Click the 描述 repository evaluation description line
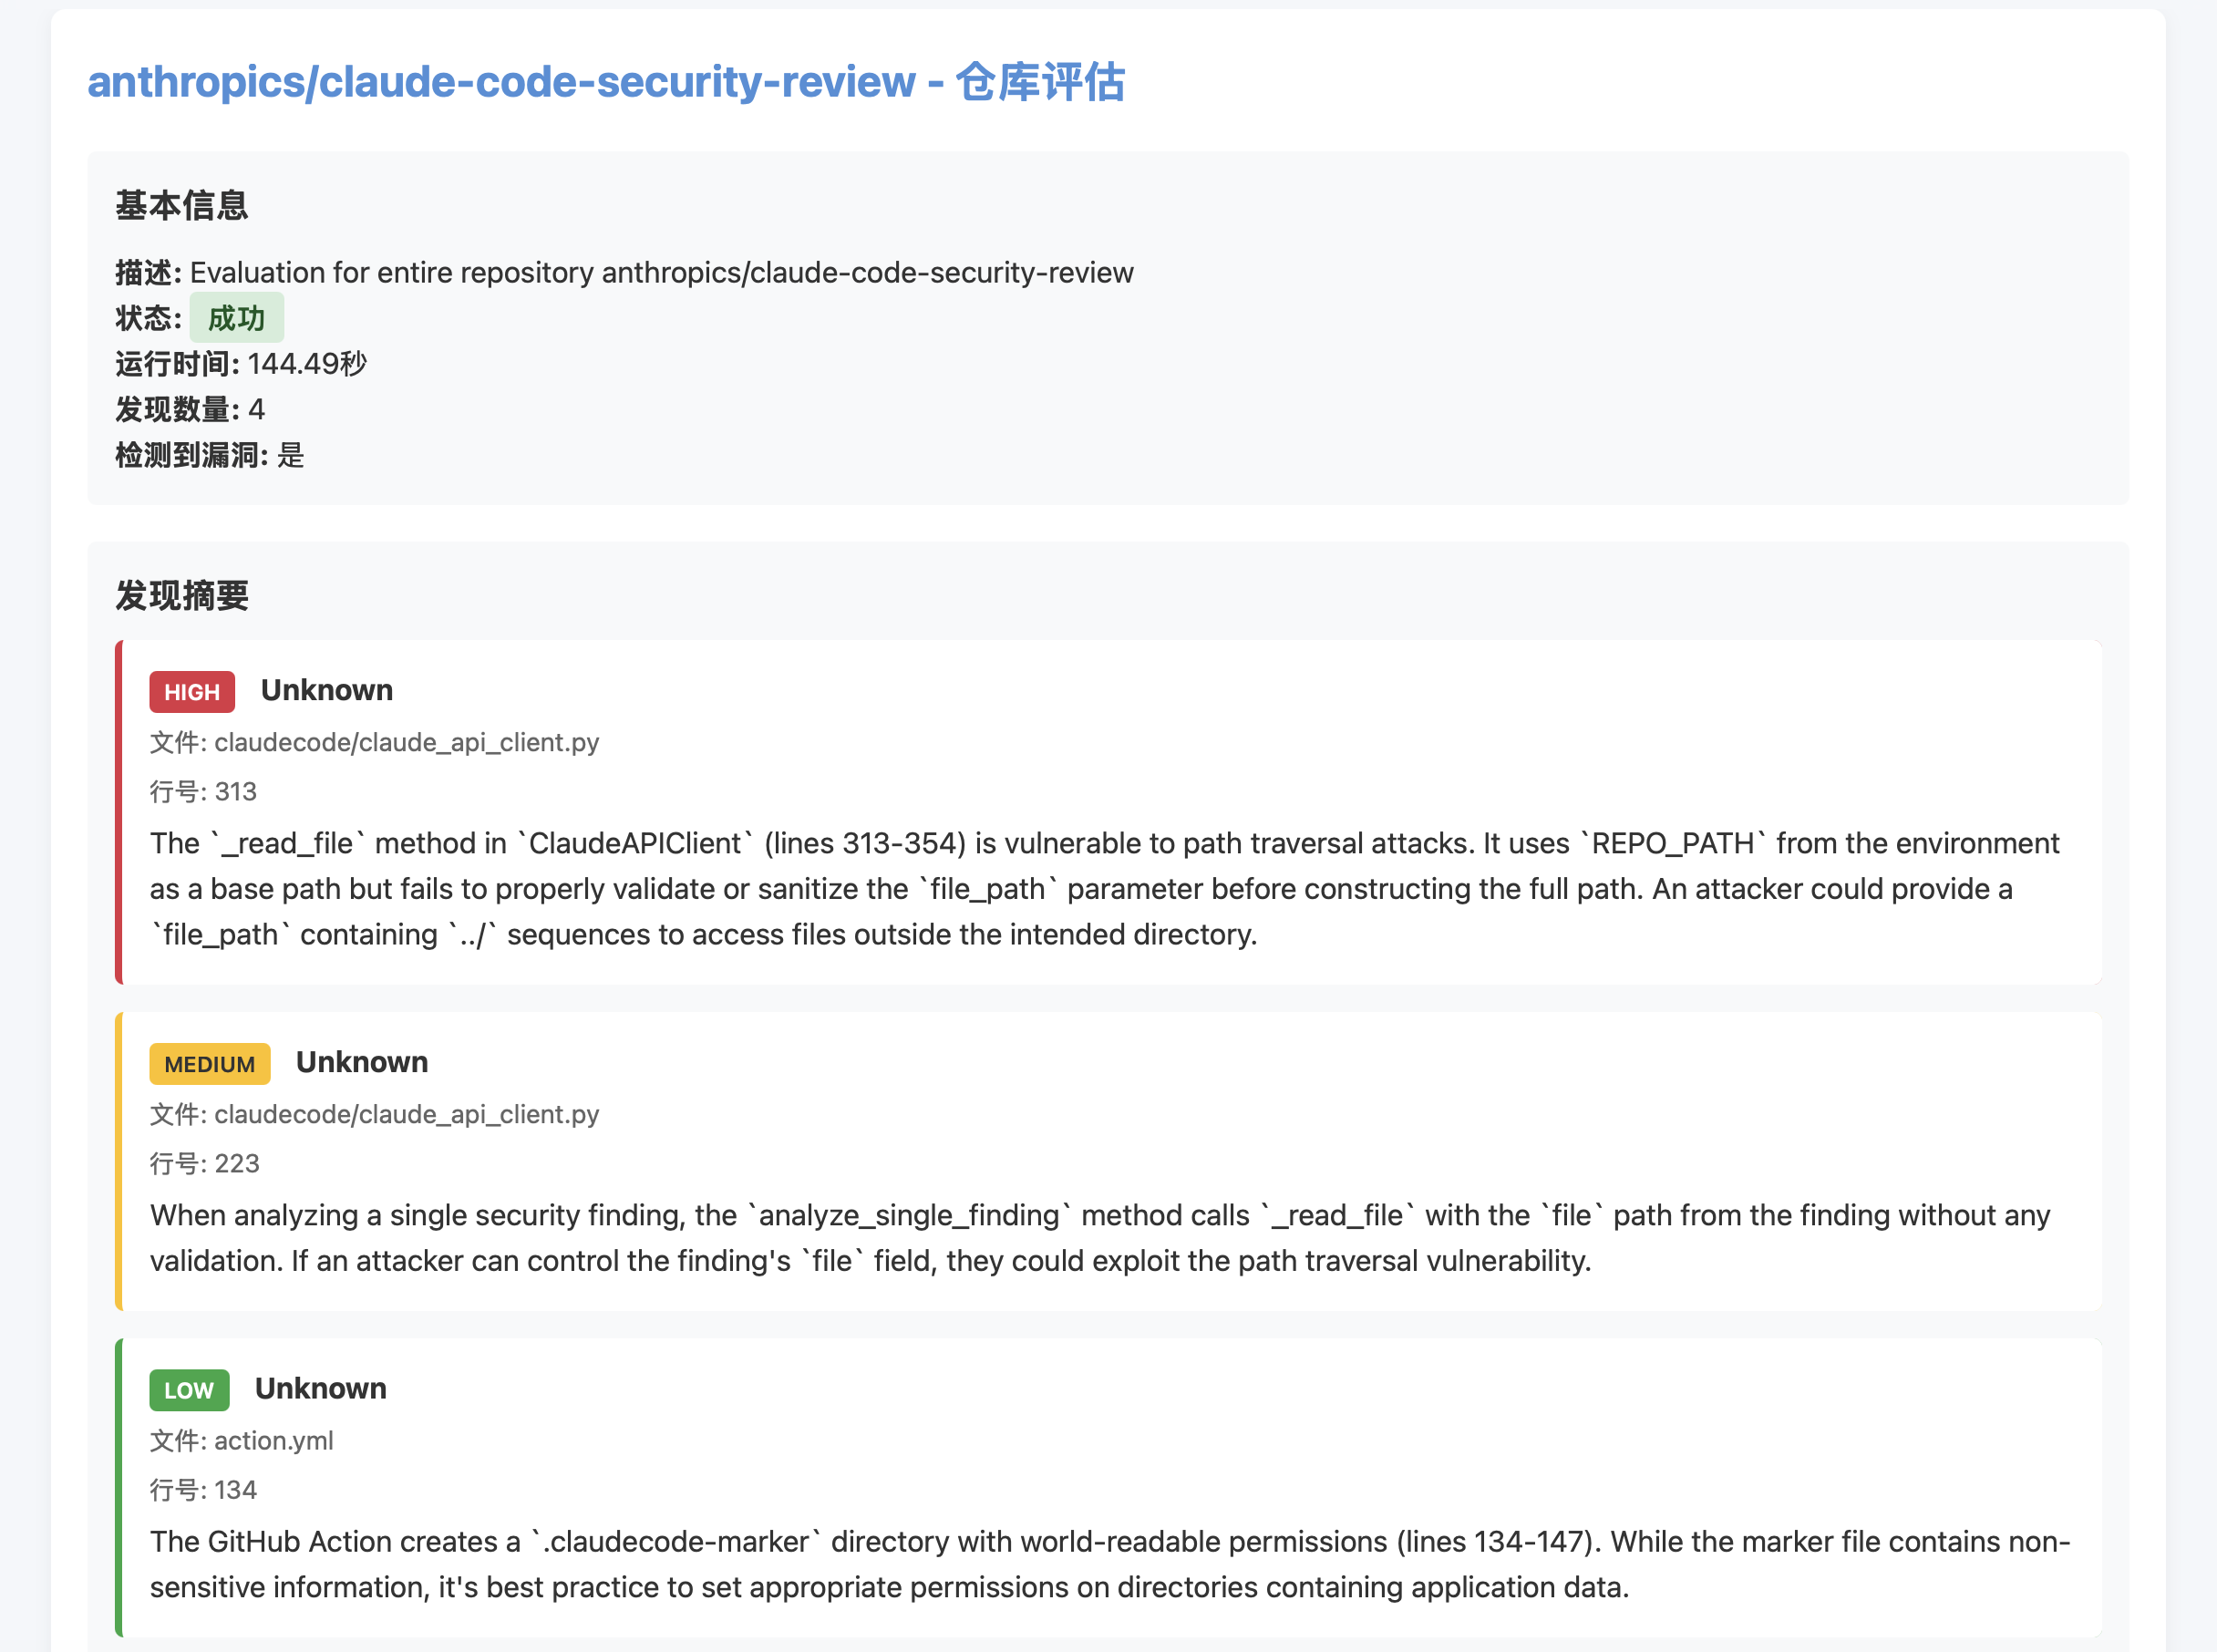 click(x=624, y=273)
